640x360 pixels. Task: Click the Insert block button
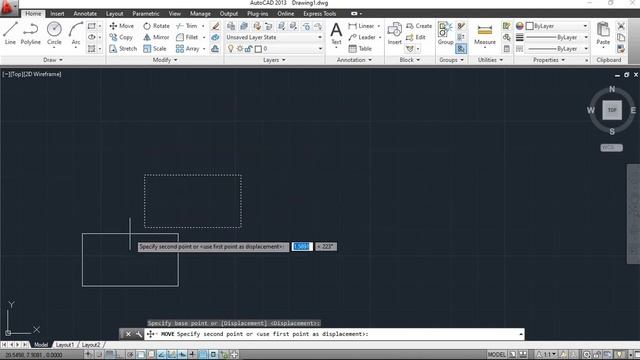coord(395,33)
